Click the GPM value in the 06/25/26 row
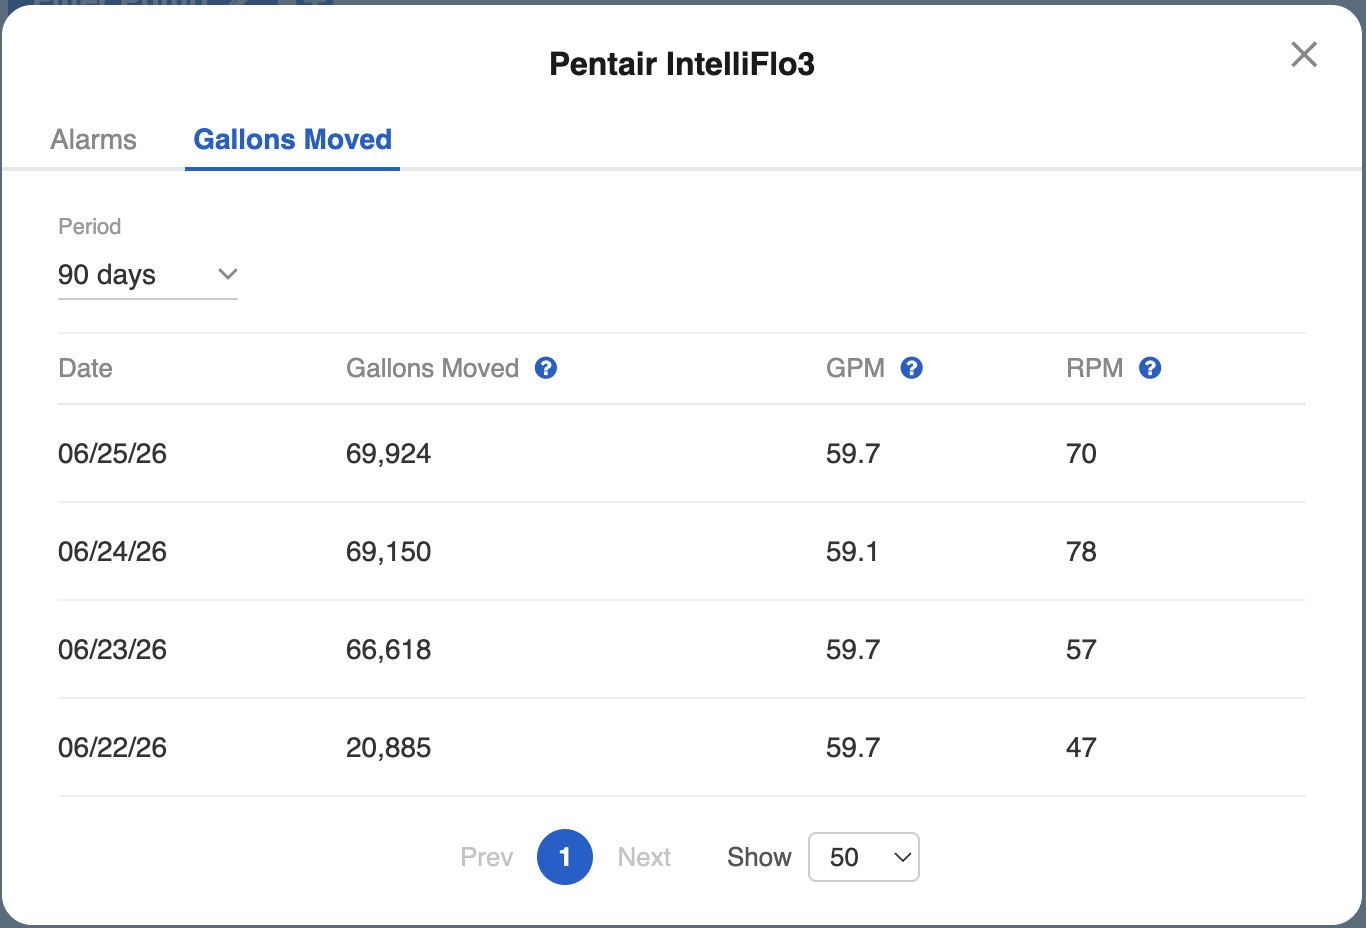The height and width of the screenshot is (928, 1366). 853,454
